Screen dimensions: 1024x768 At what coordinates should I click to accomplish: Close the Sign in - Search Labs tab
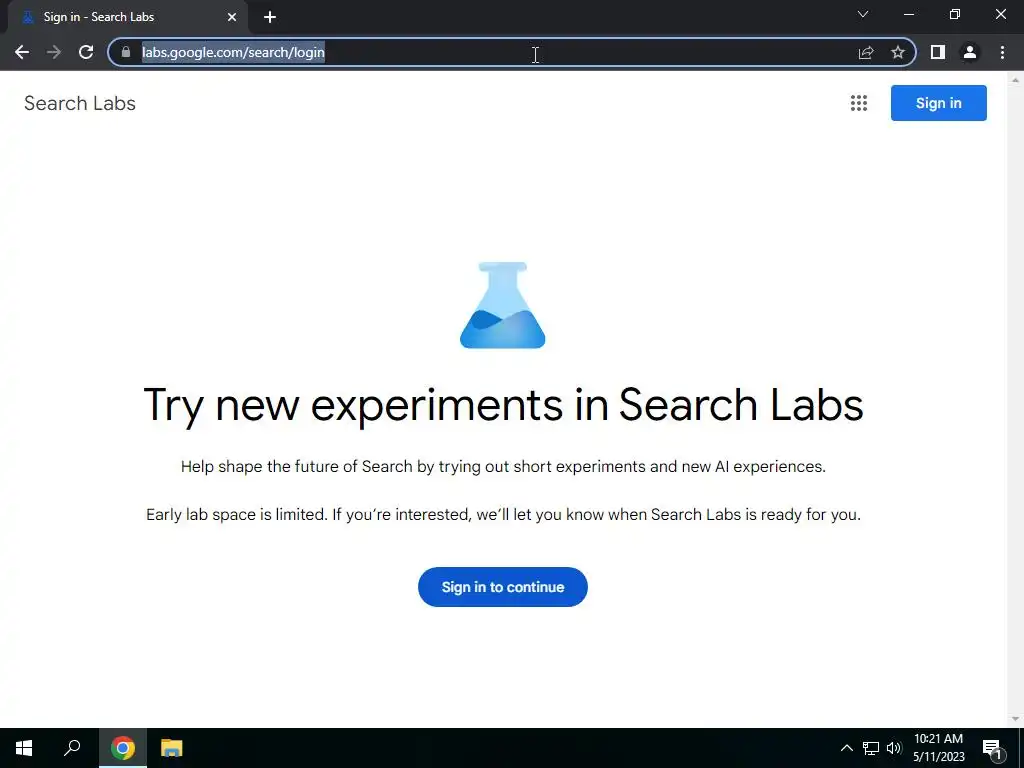(x=232, y=17)
